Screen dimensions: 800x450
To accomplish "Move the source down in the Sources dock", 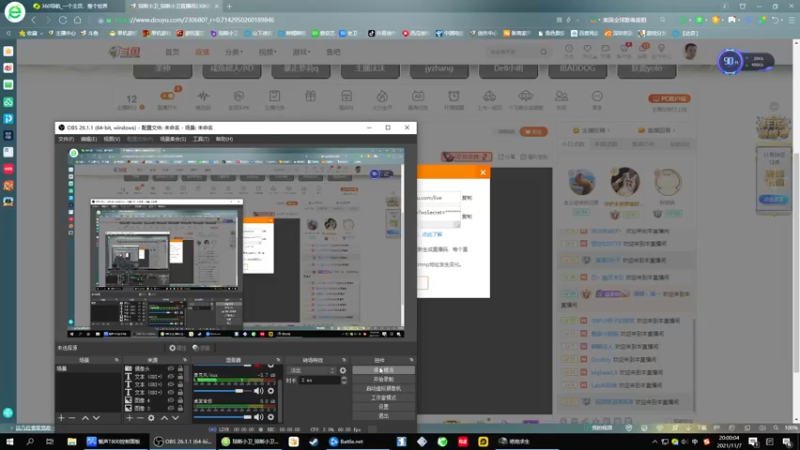I will (x=175, y=418).
